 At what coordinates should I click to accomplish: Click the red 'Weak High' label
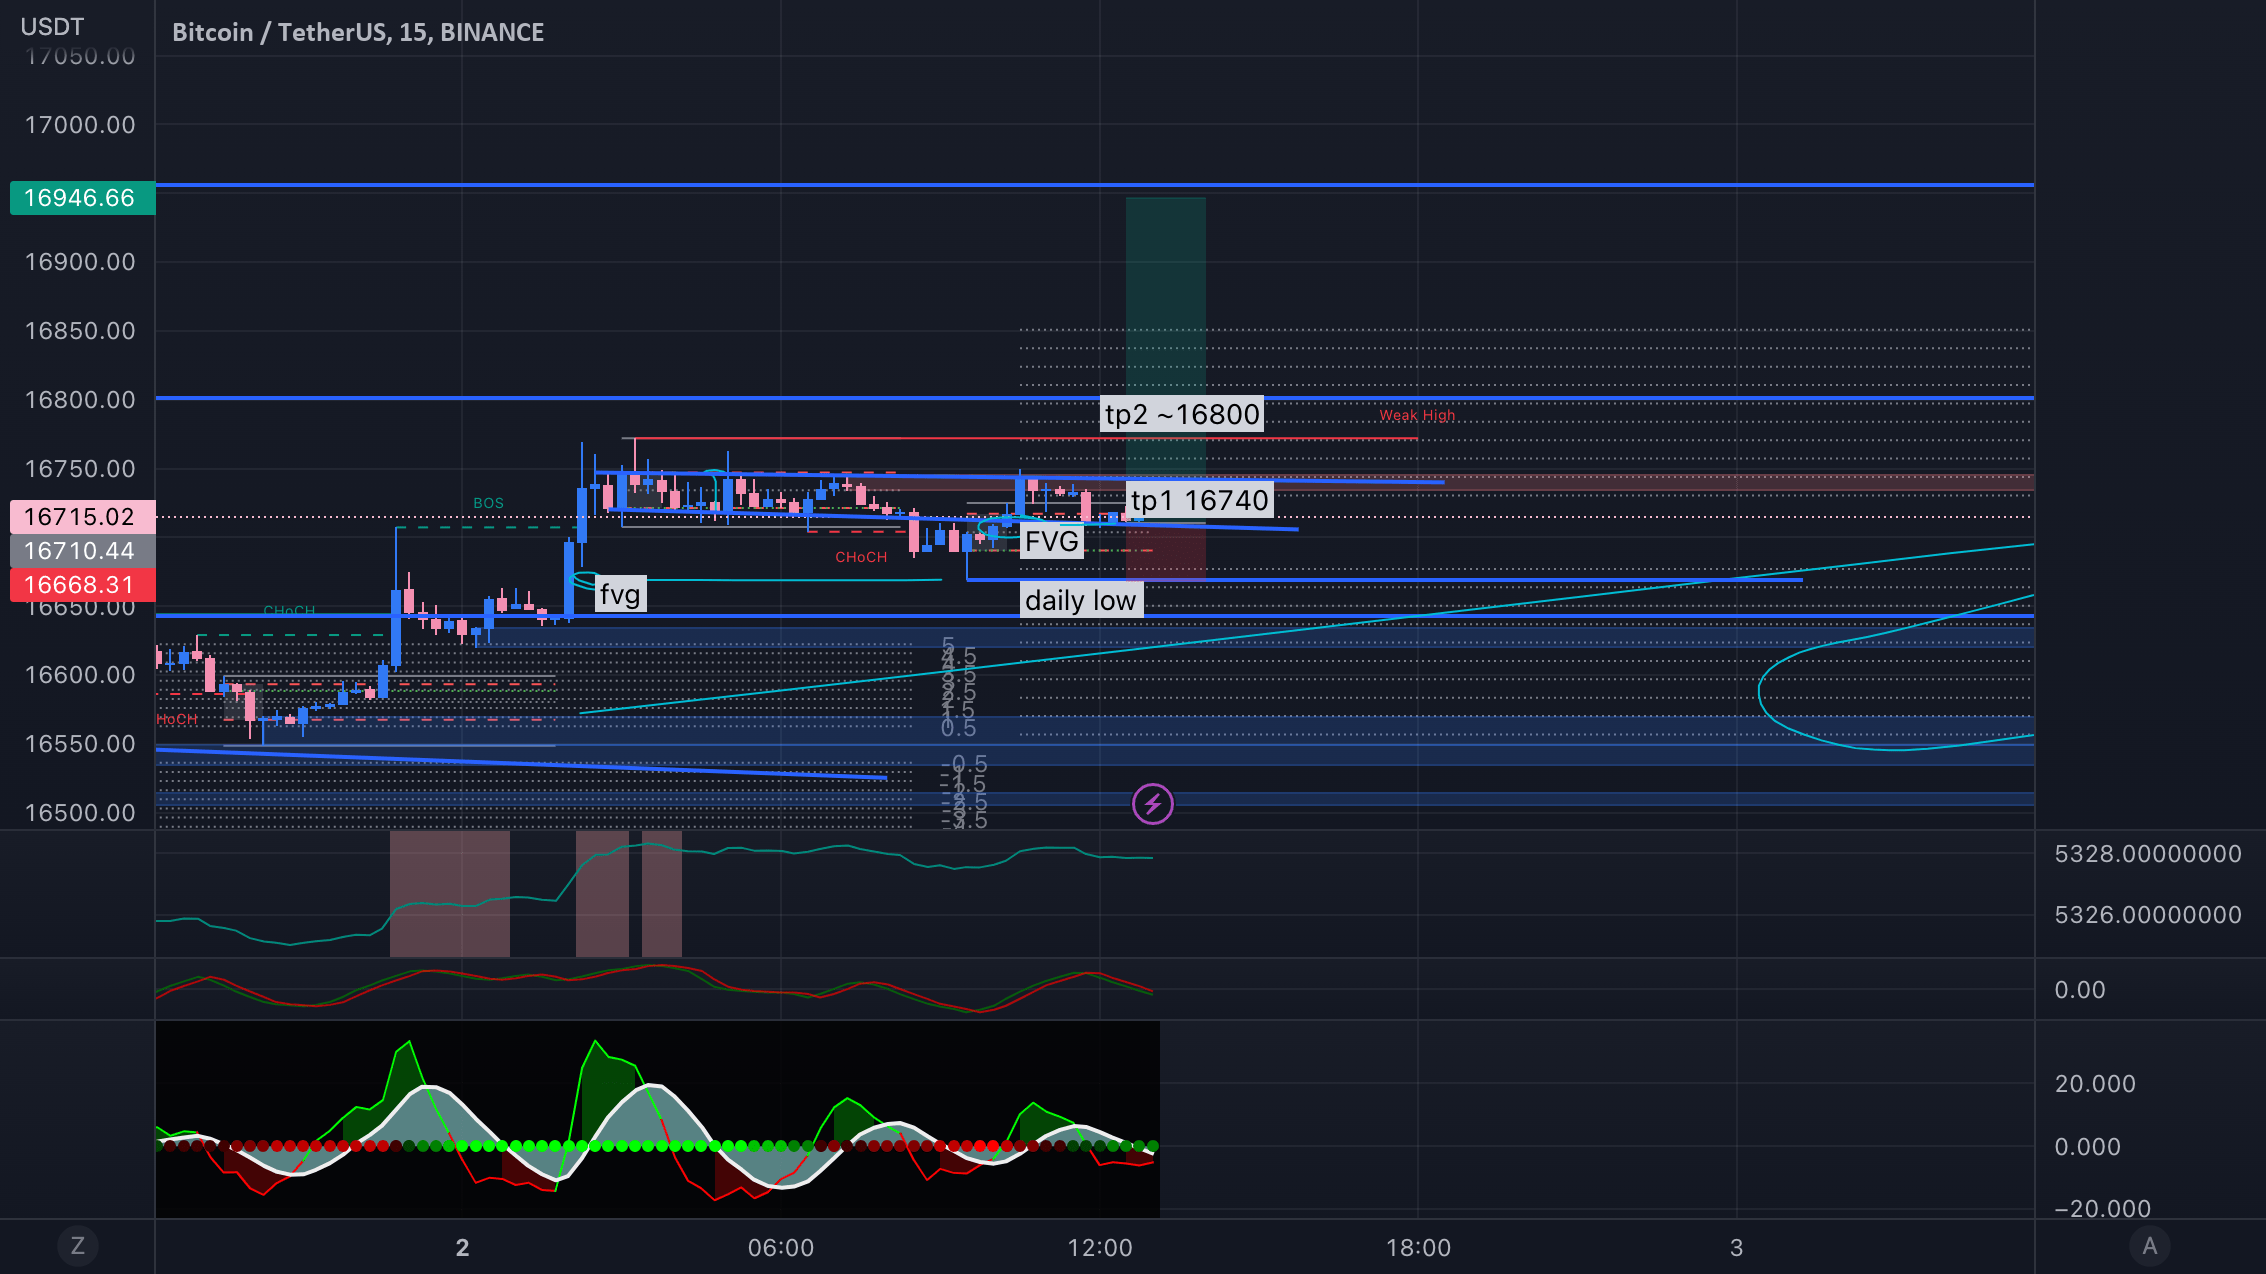(x=1417, y=416)
